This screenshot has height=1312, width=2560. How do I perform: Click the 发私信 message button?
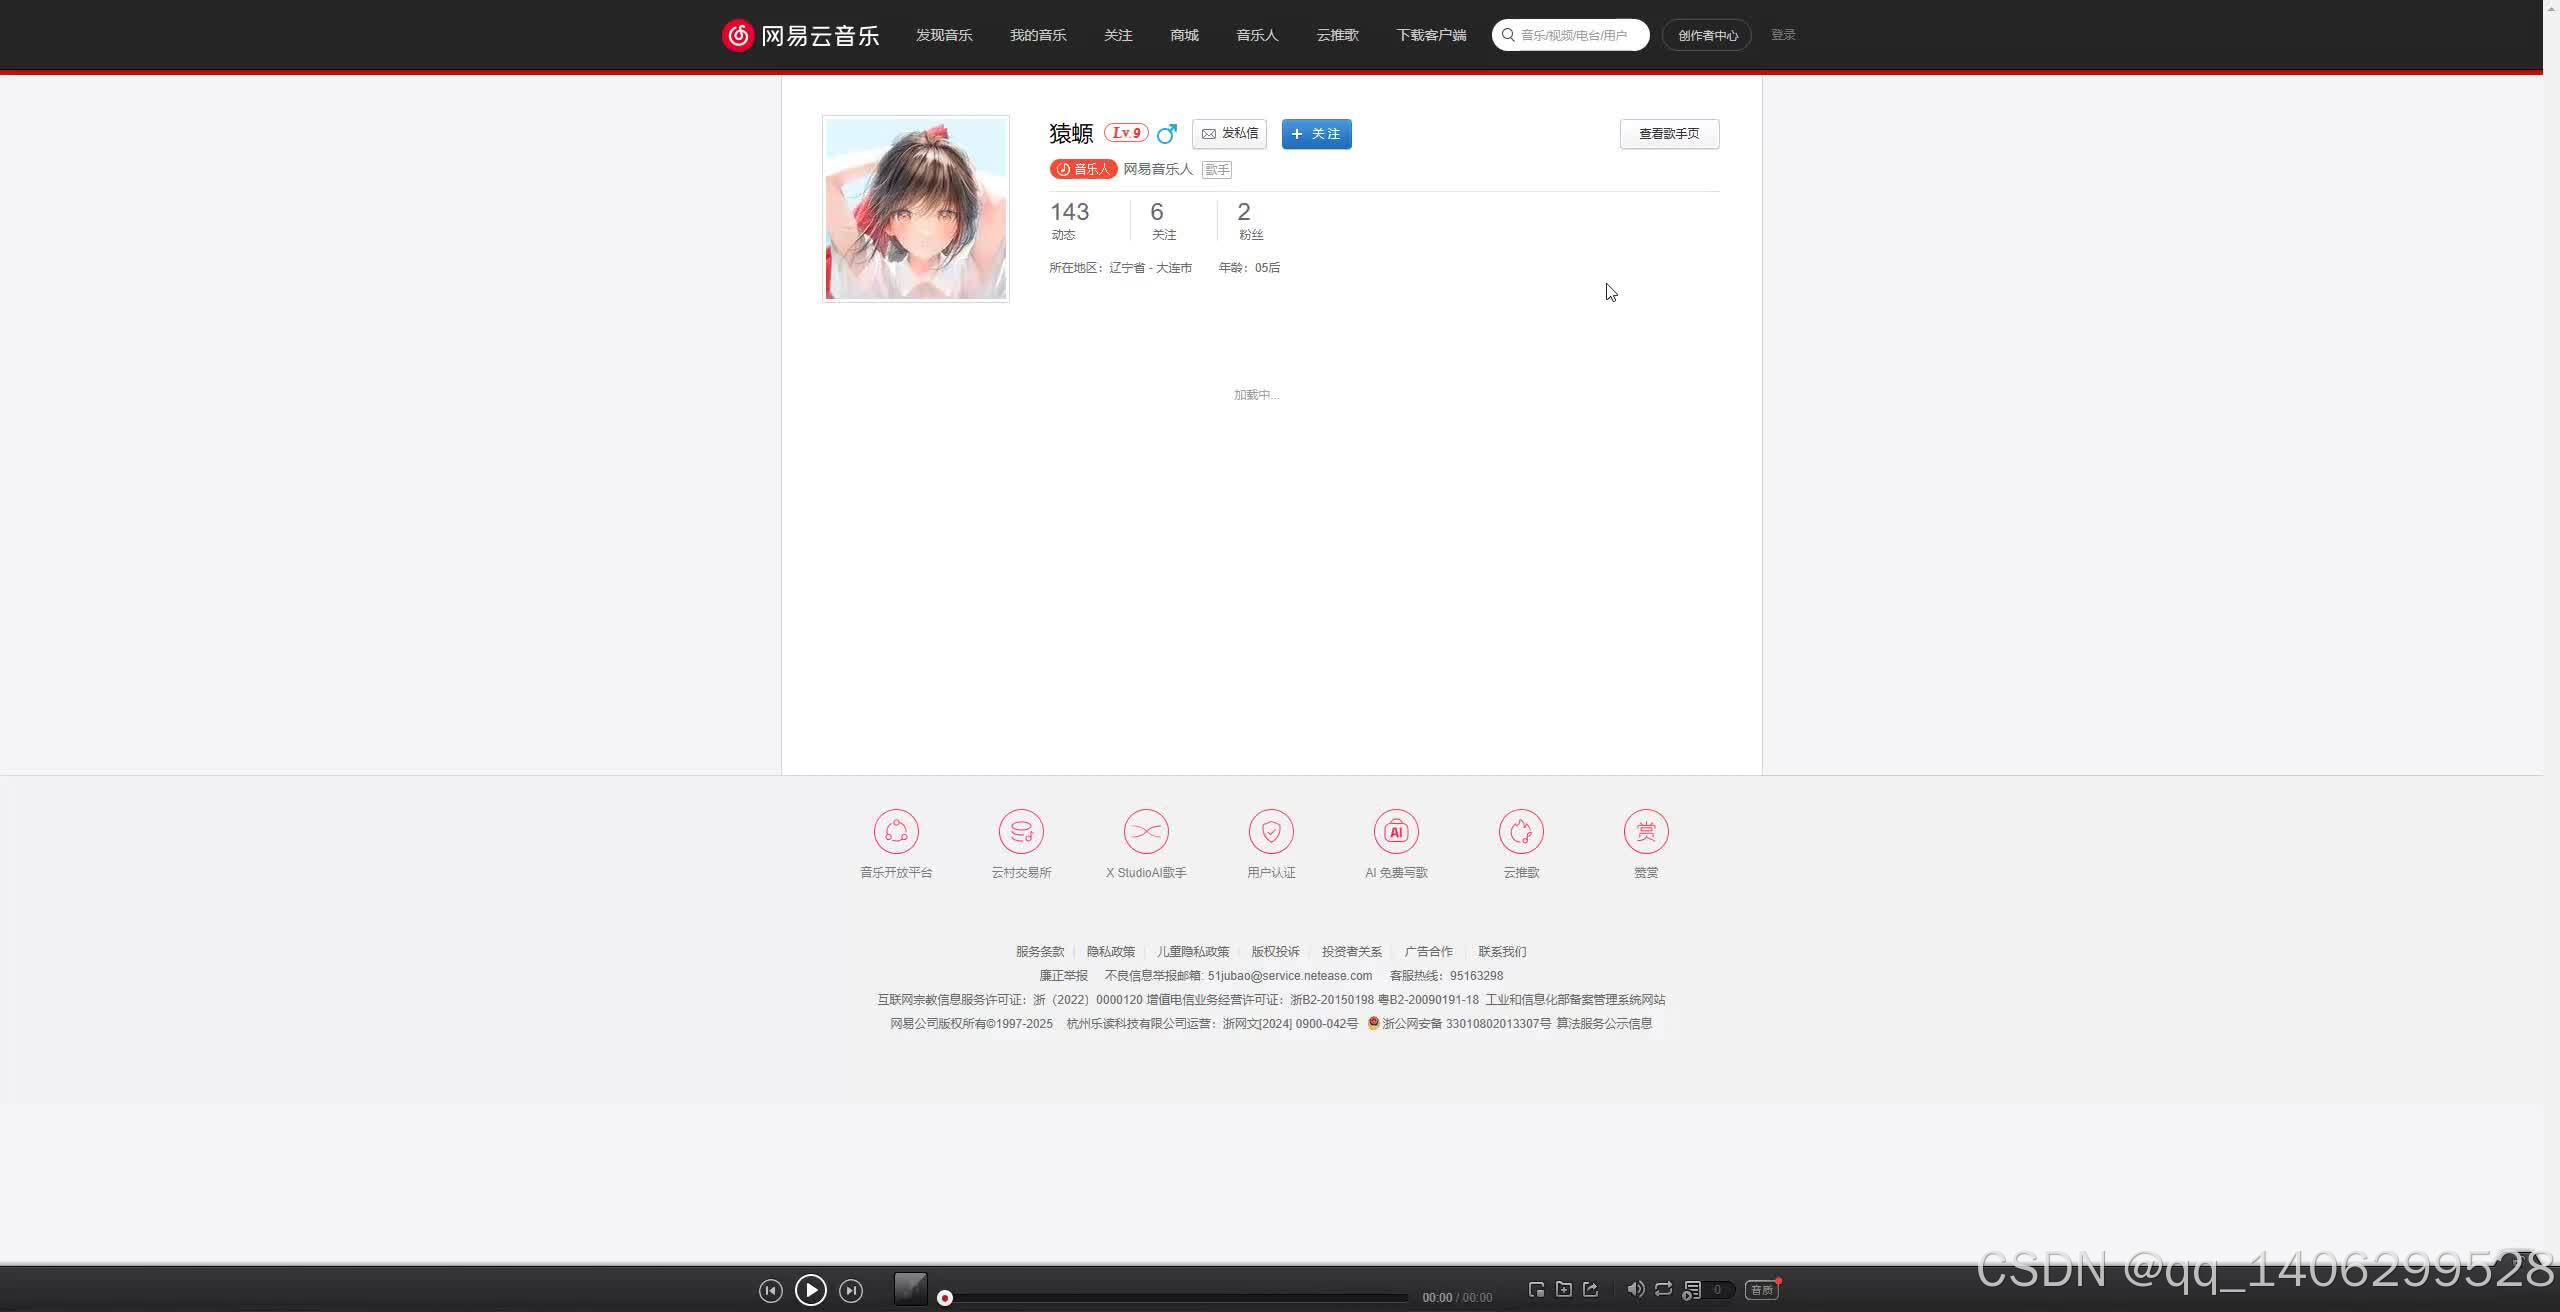(1229, 134)
